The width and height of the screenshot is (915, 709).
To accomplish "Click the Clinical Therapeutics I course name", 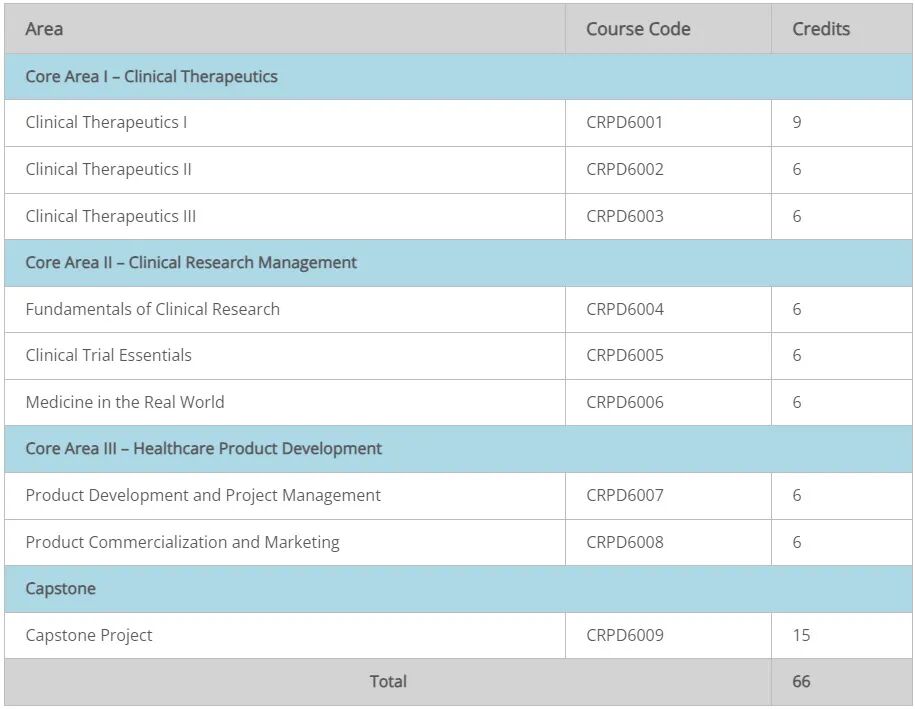I will coord(106,122).
